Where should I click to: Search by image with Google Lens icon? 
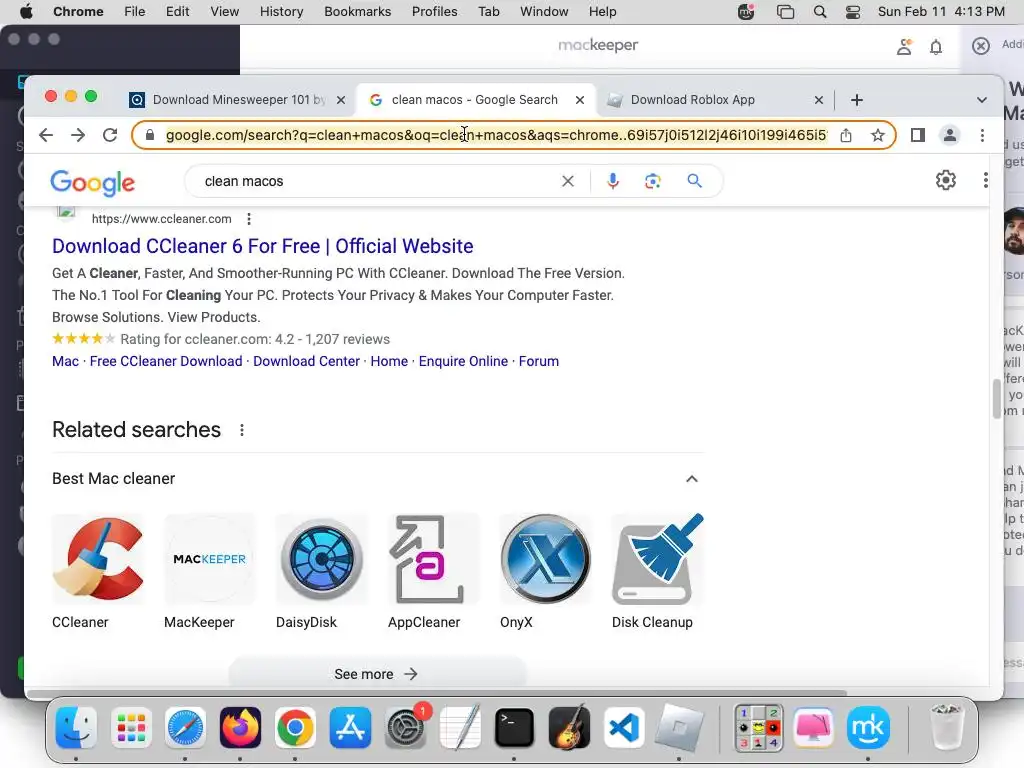[652, 181]
